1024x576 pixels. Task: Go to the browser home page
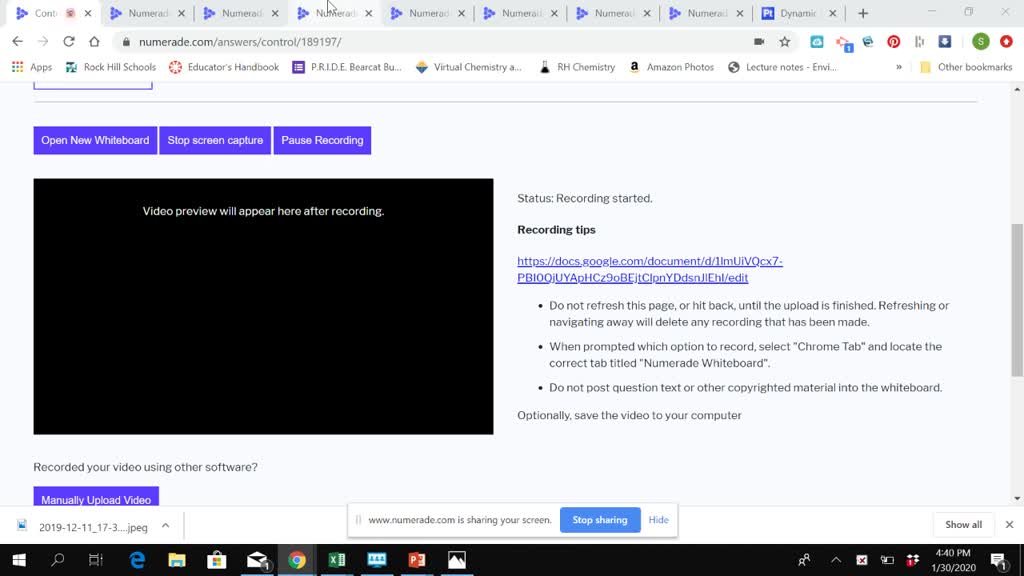click(94, 42)
